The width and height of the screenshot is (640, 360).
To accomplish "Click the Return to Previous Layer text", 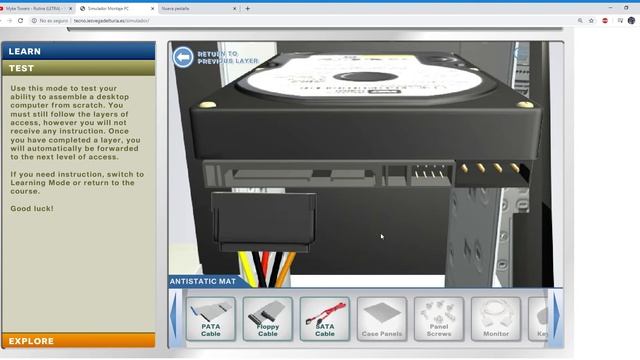I will pos(228,58).
